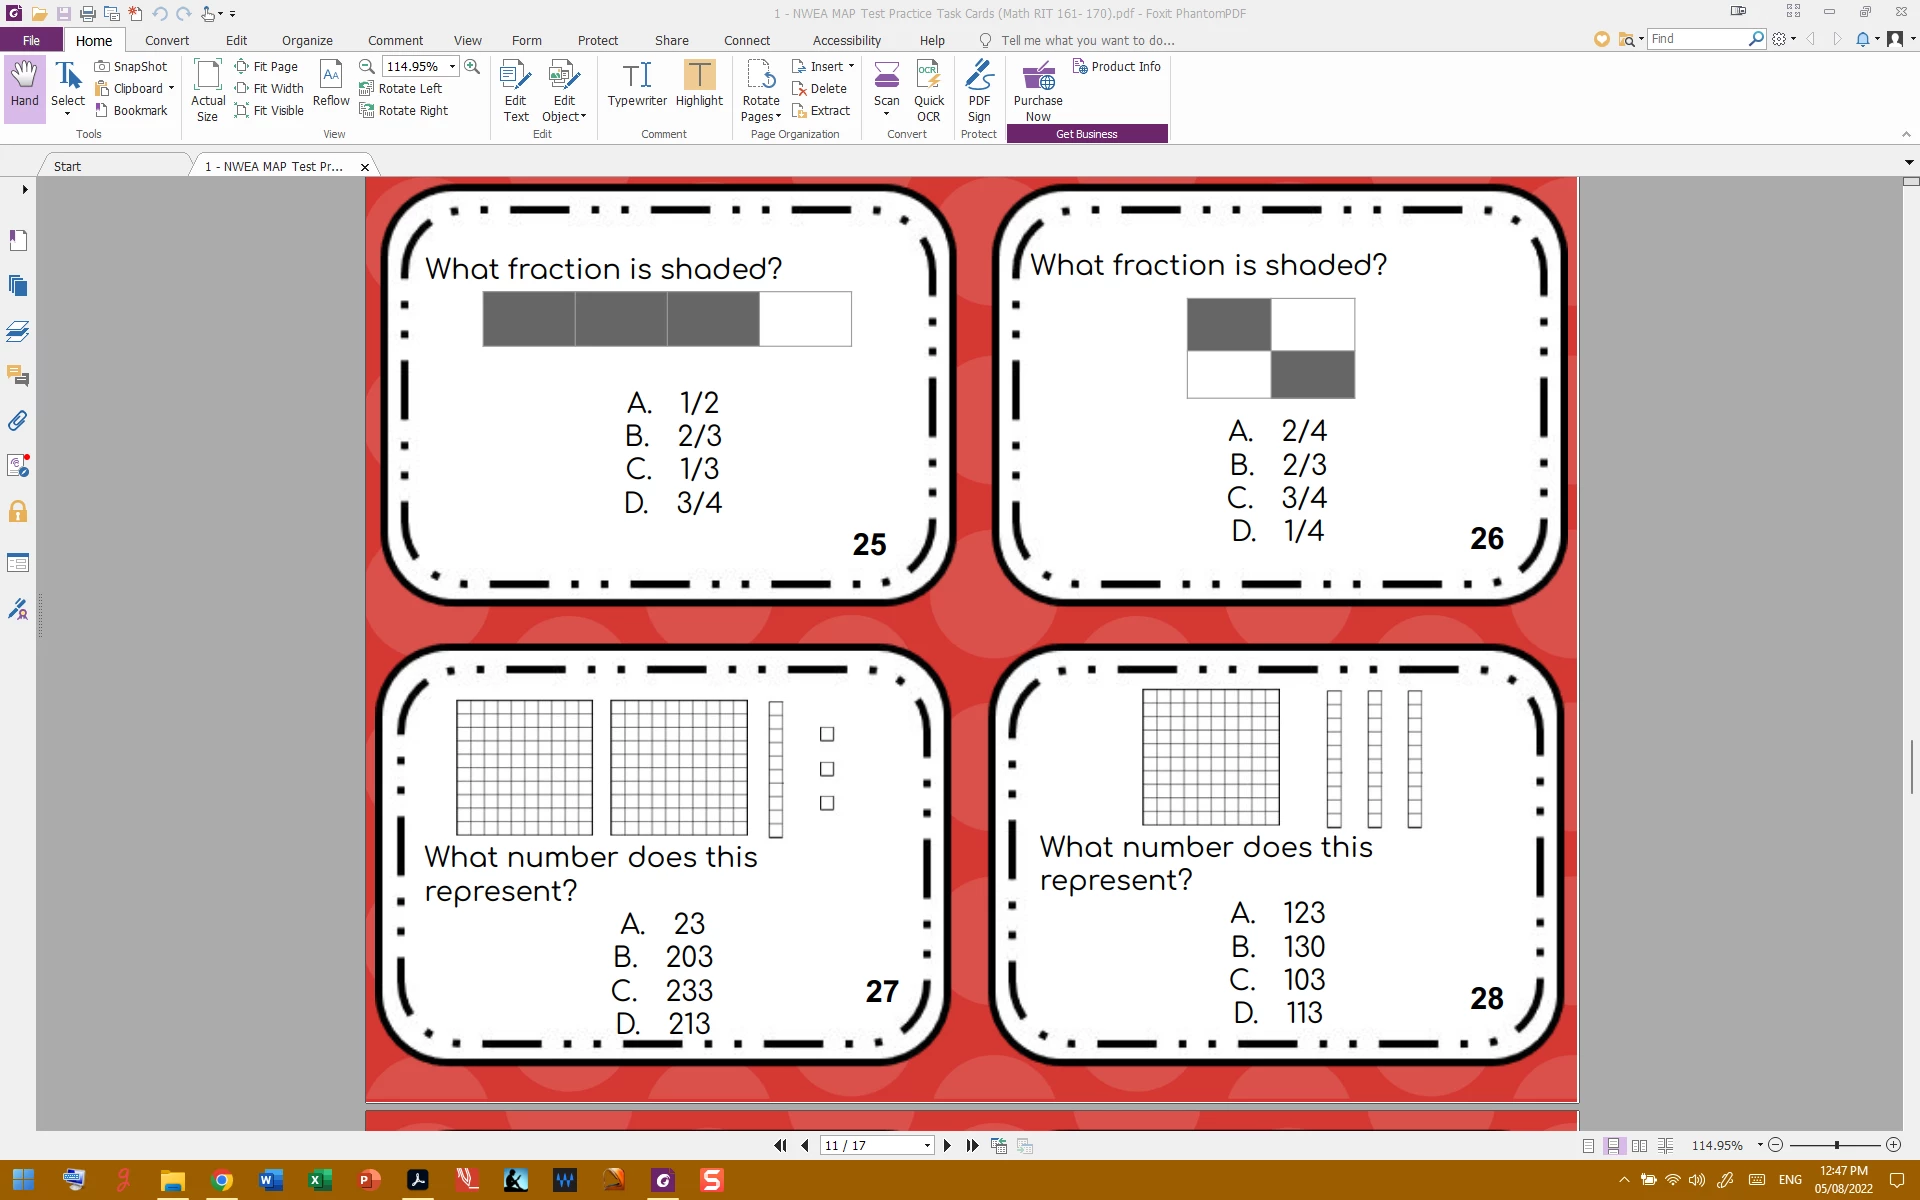Open the Scan tool
Image resolution: width=1920 pixels, height=1200 pixels.
(x=886, y=88)
